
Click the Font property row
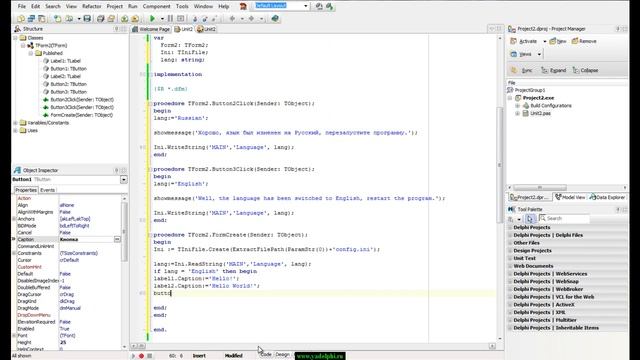67,336
